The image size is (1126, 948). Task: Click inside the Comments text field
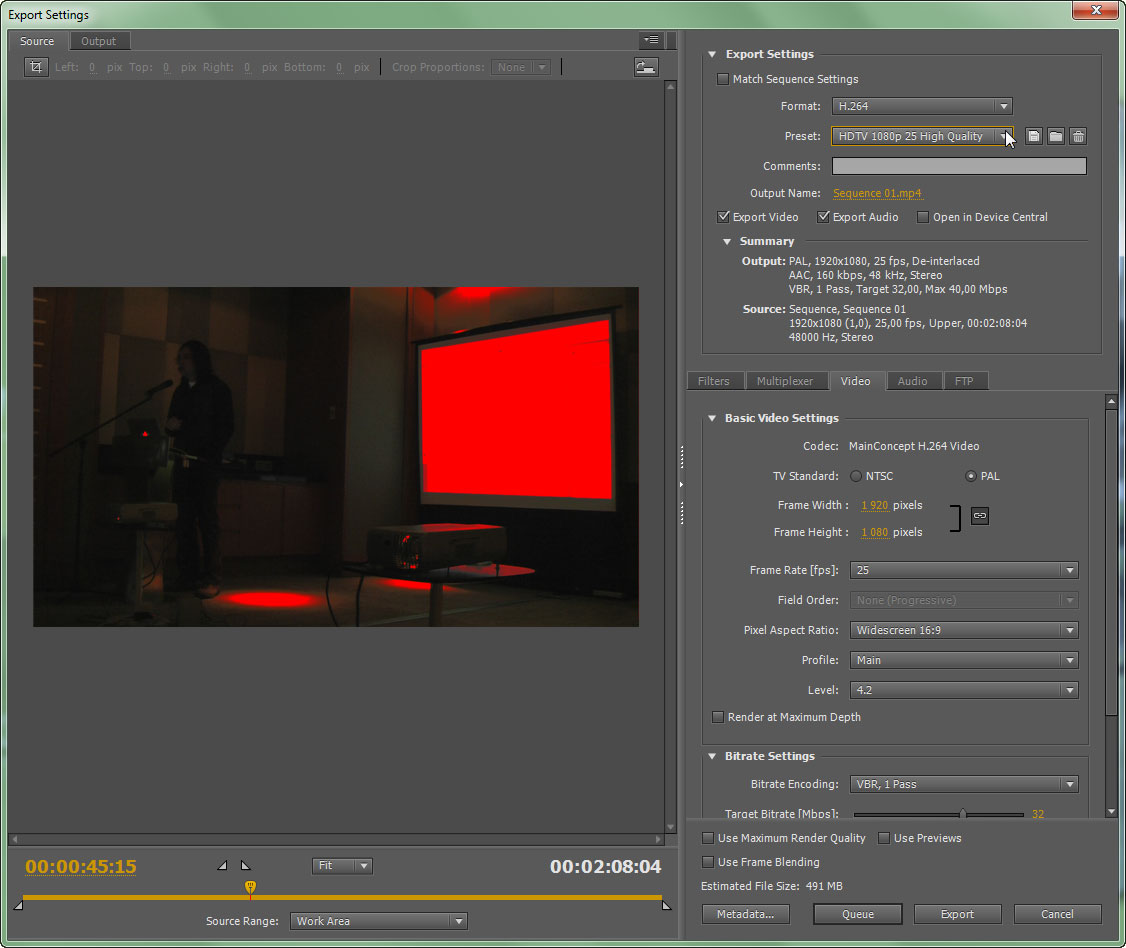coord(958,166)
